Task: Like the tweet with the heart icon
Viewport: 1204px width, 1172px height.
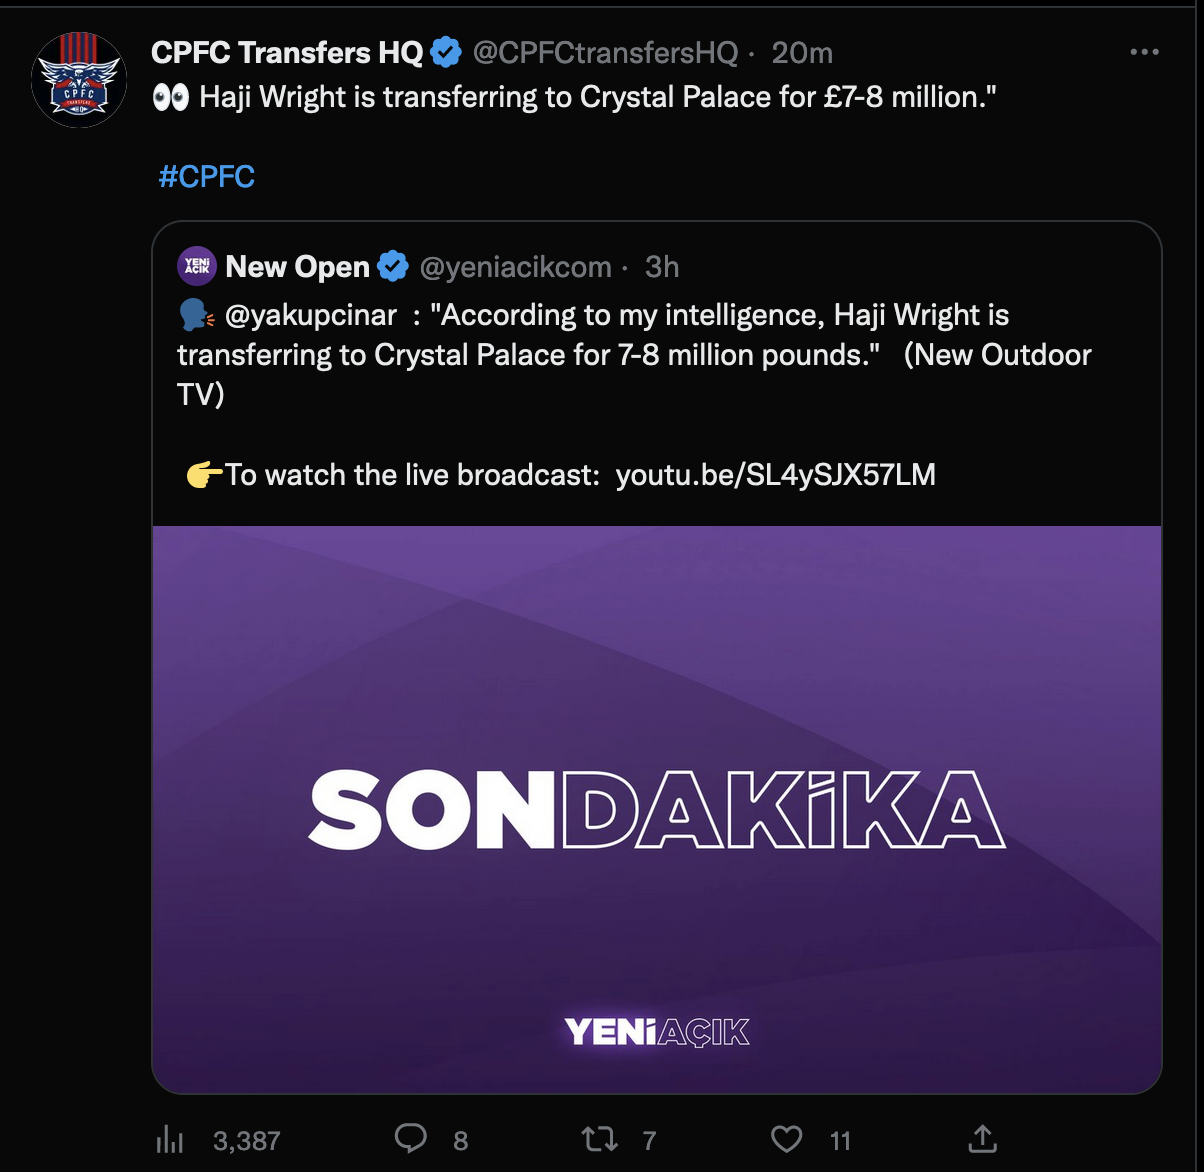Action: click(787, 1138)
